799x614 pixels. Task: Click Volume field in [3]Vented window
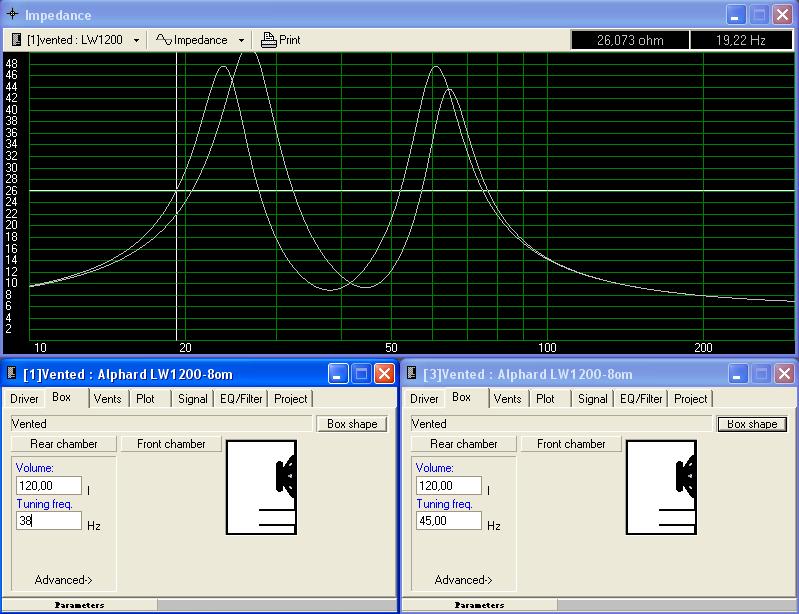click(448, 486)
